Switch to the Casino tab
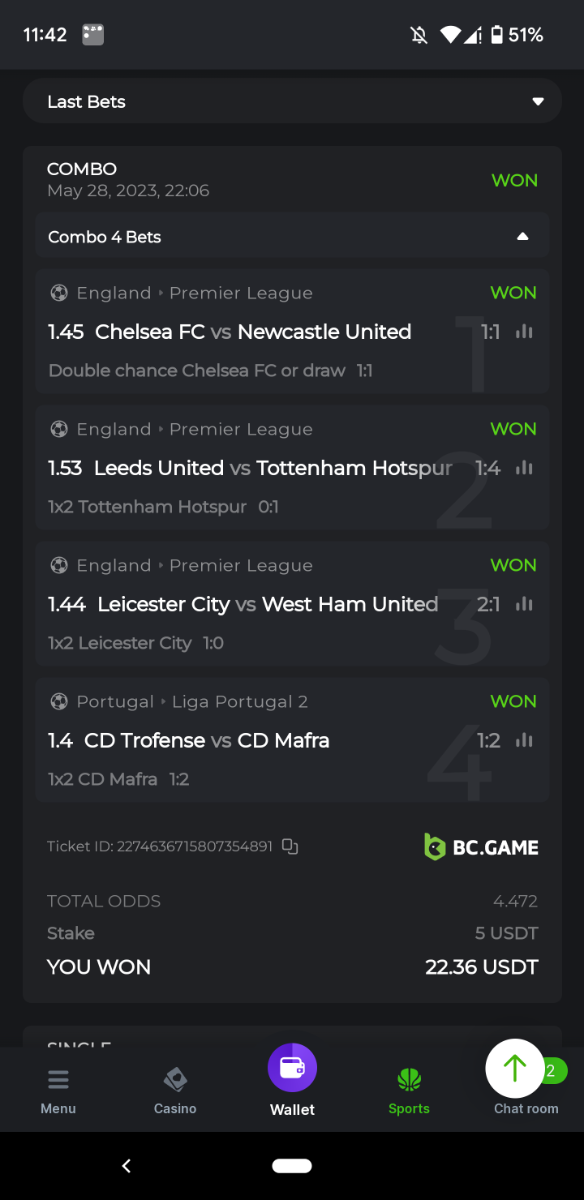The width and height of the screenshot is (584, 1200). coord(175,1092)
